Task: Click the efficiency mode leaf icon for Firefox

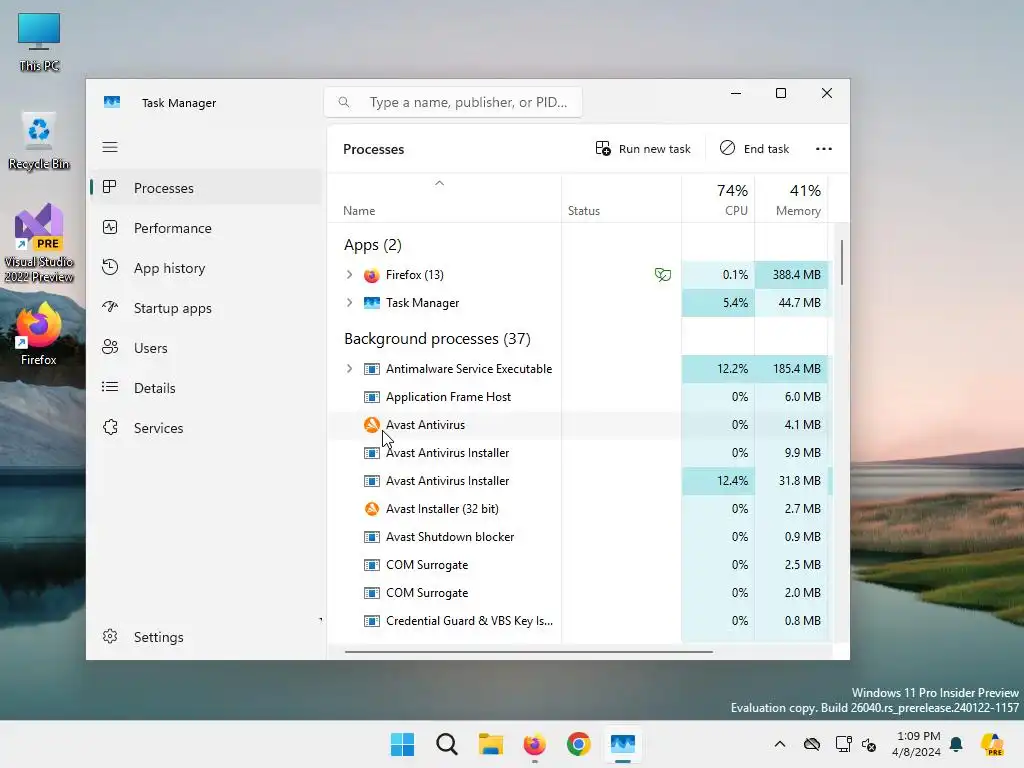Action: 663,275
